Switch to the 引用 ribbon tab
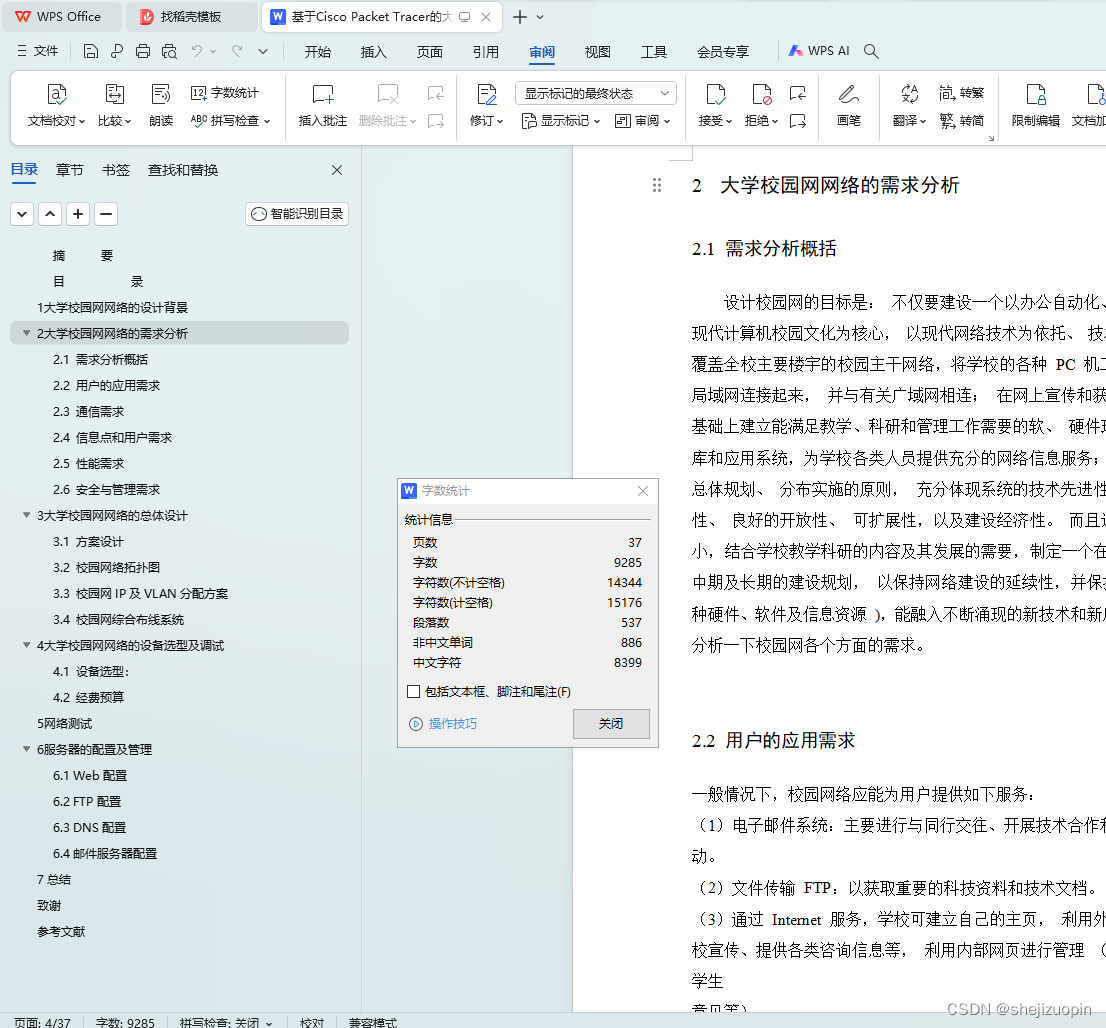 [x=485, y=52]
